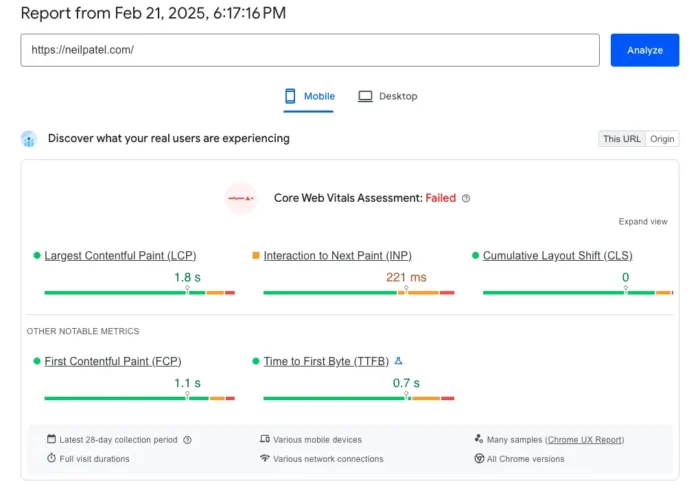
Task: Click the green dot beside TTFB
Action: click(256, 361)
